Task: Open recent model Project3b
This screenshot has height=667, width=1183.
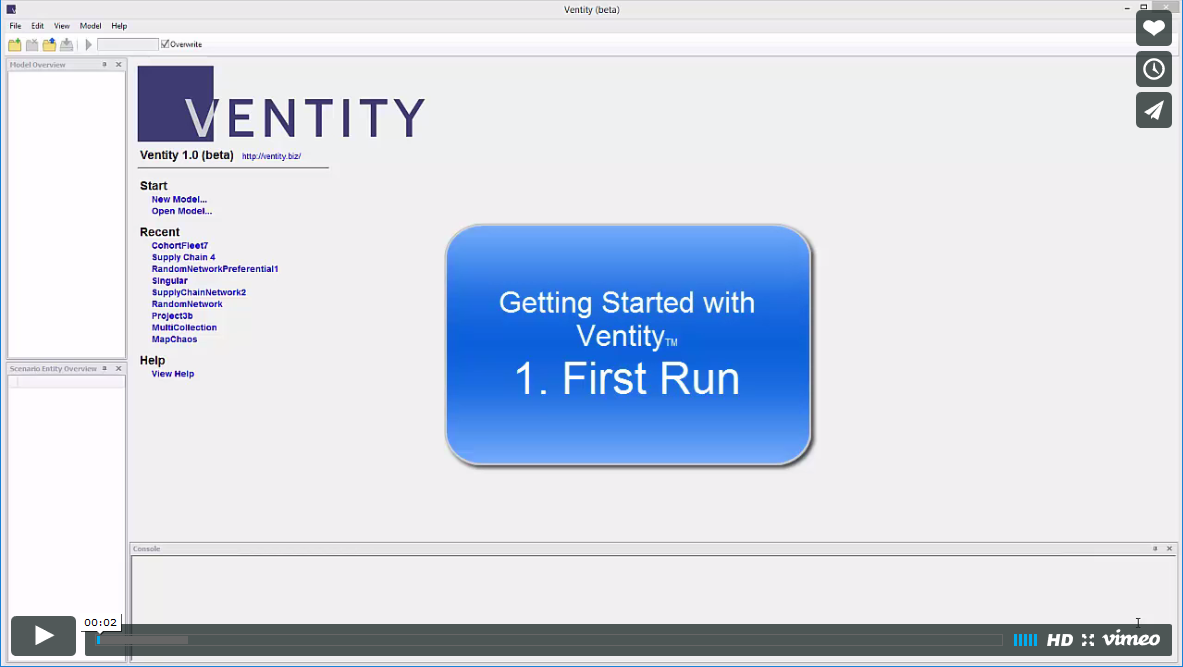Action: click(172, 316)
